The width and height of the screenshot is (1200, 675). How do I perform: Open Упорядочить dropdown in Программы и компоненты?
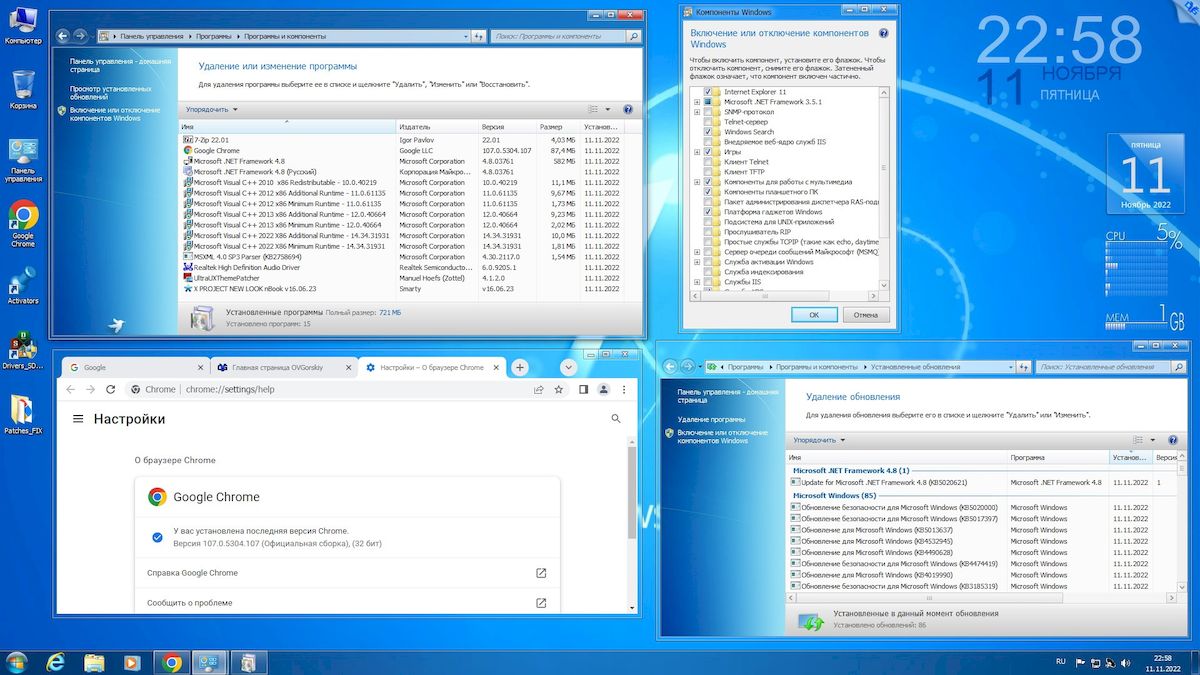click(x=212, y=109)
